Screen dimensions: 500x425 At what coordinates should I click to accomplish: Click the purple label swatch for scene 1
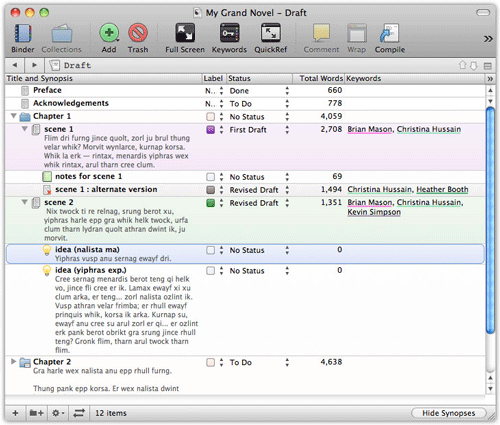[x=210, y=130]
